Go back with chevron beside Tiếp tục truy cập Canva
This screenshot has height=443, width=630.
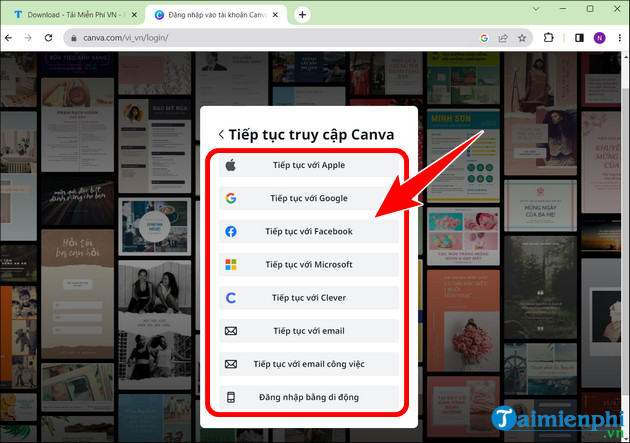(221, 135)
